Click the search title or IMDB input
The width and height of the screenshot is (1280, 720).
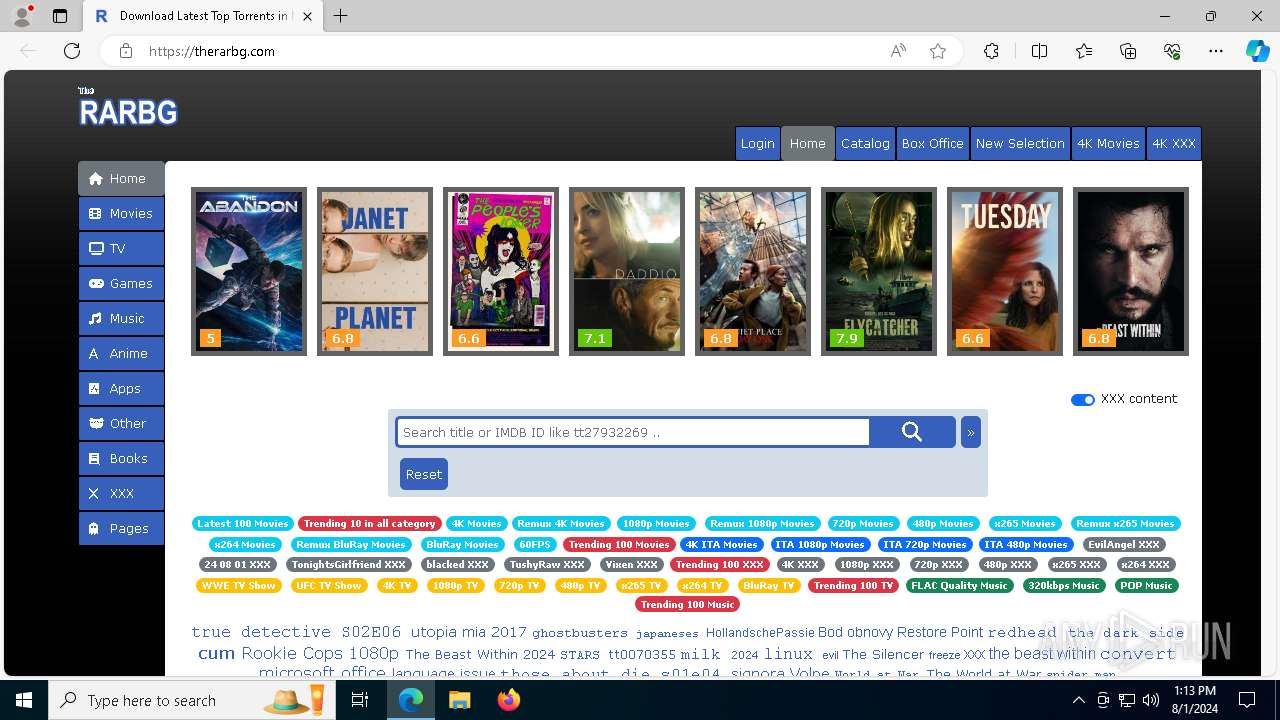tap(633, 432)
